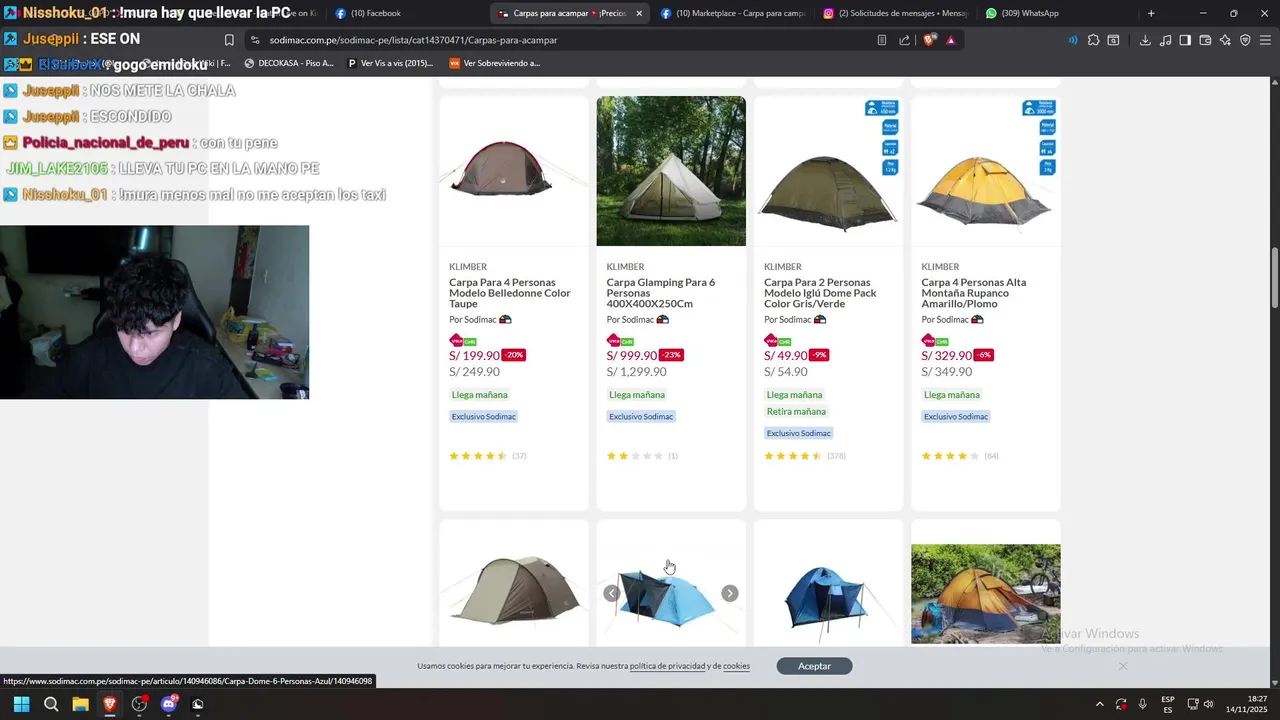Open the browser hamburger main menu
Screen dimensions: 1280x720
[1265, 40]
